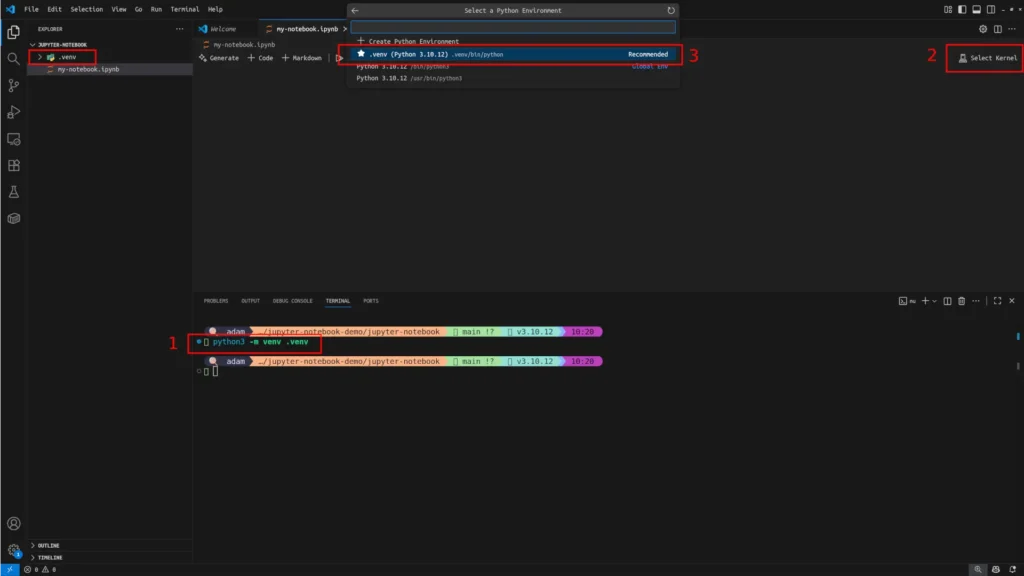Customize layout from title bar icon

pyautogui.click(x=948, y=10)
